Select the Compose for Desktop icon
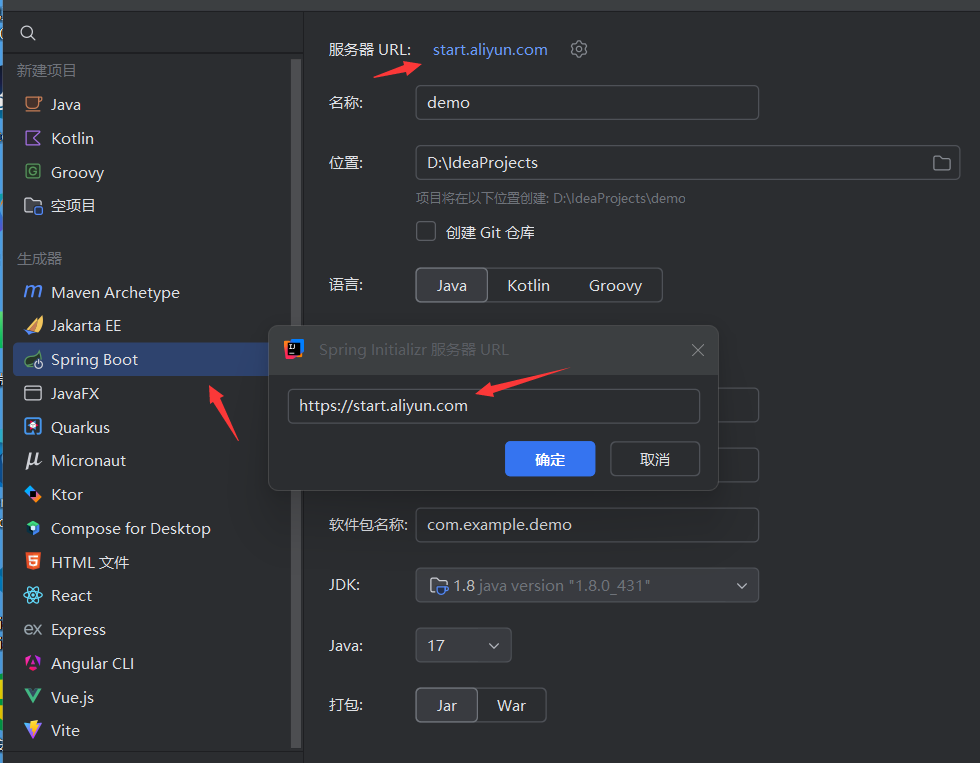980x763 pixels. coord(33,528)
